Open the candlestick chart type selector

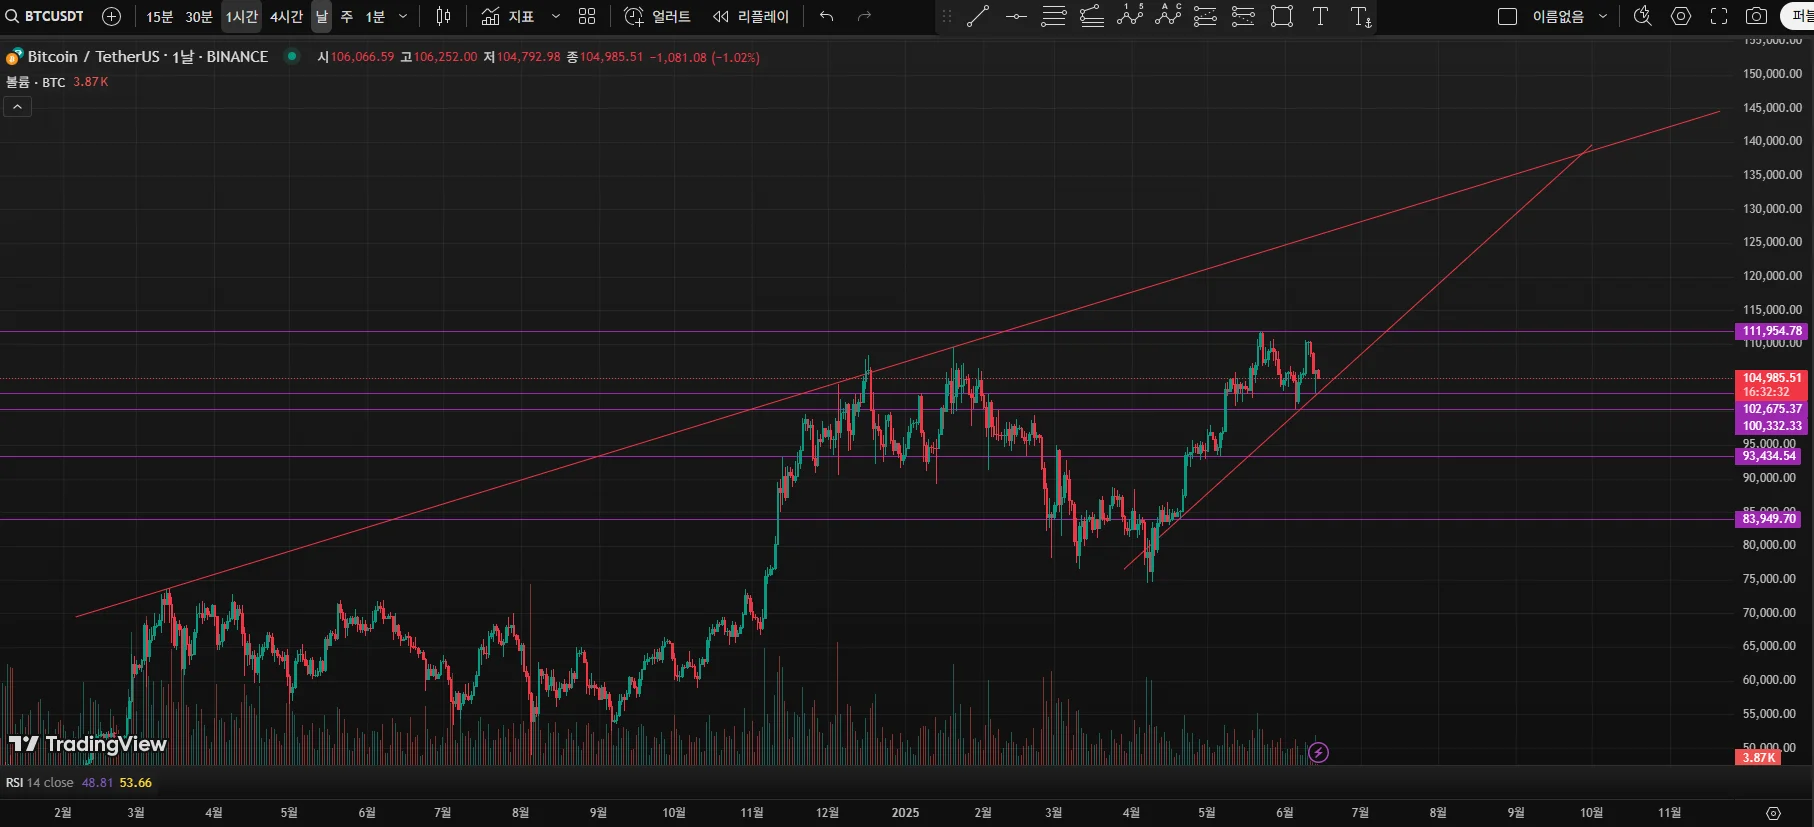(444, 16)
